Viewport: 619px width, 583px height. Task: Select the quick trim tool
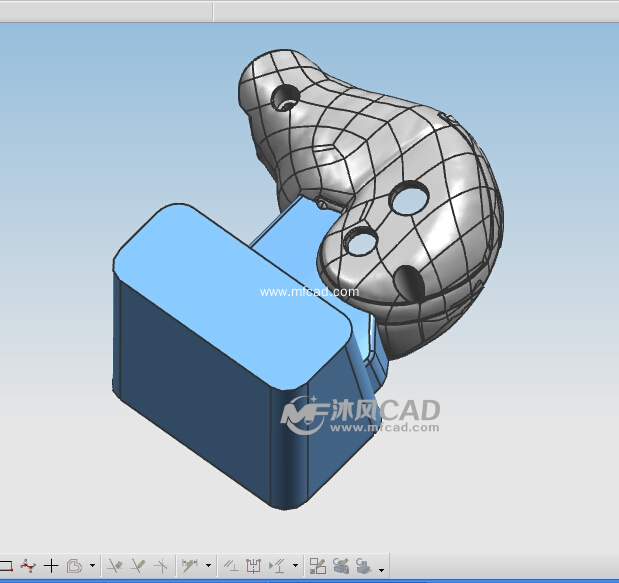(x=114, y=566)
